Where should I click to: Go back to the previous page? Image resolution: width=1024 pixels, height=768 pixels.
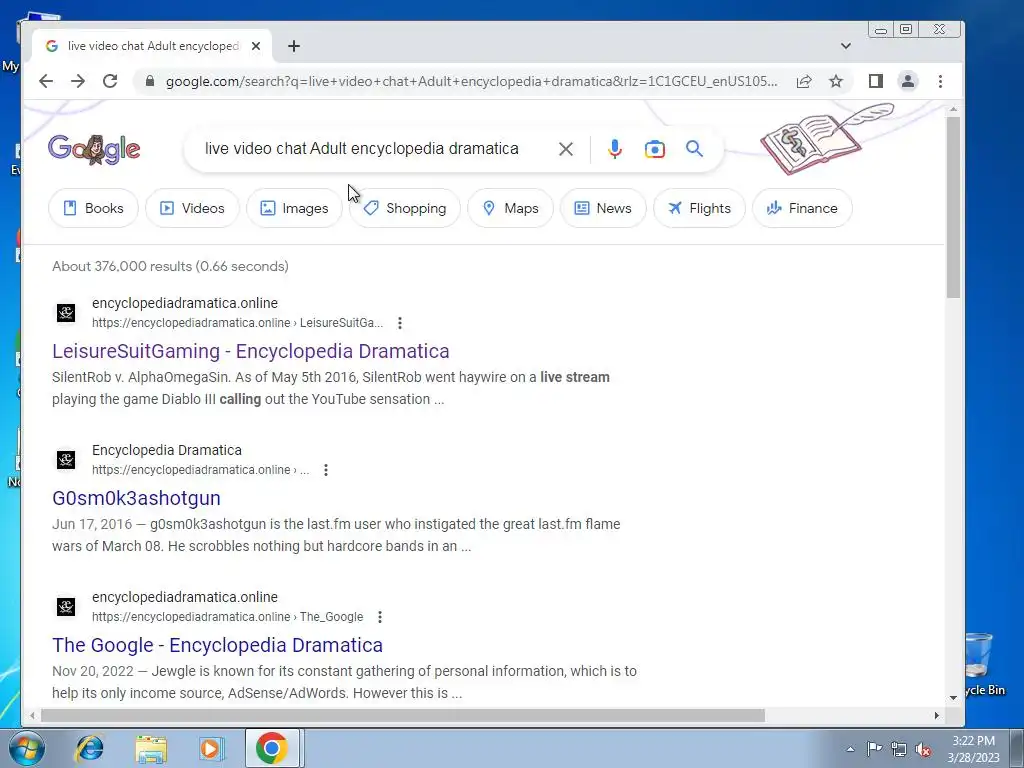[x=46, y=81]
